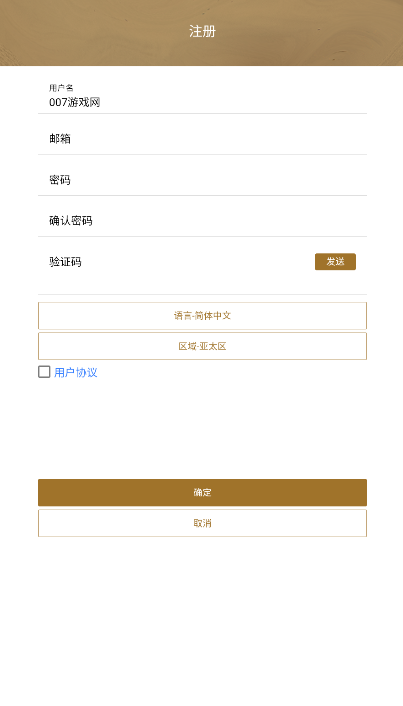
Task: Click the wooden header banner right of 注册
Action: tap(311, 32)
